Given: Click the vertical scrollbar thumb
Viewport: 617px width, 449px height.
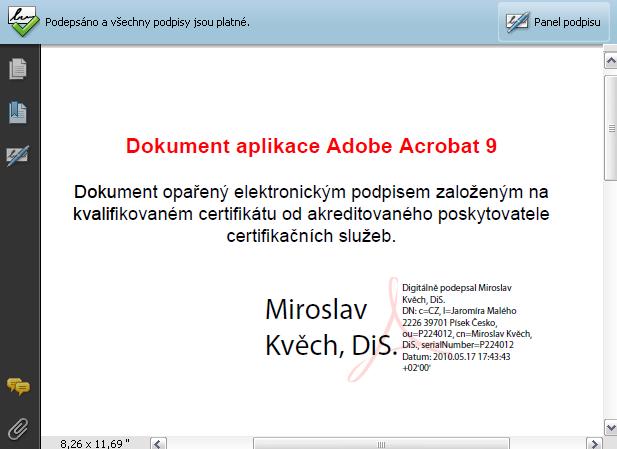Looking at the screenshot, I should pyautogui.click(x=611, y=128).
